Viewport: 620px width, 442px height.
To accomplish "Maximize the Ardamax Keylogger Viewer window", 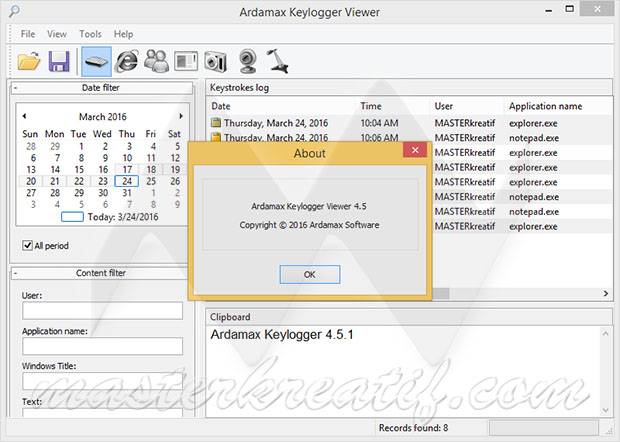I will click(x=569, y=9).
